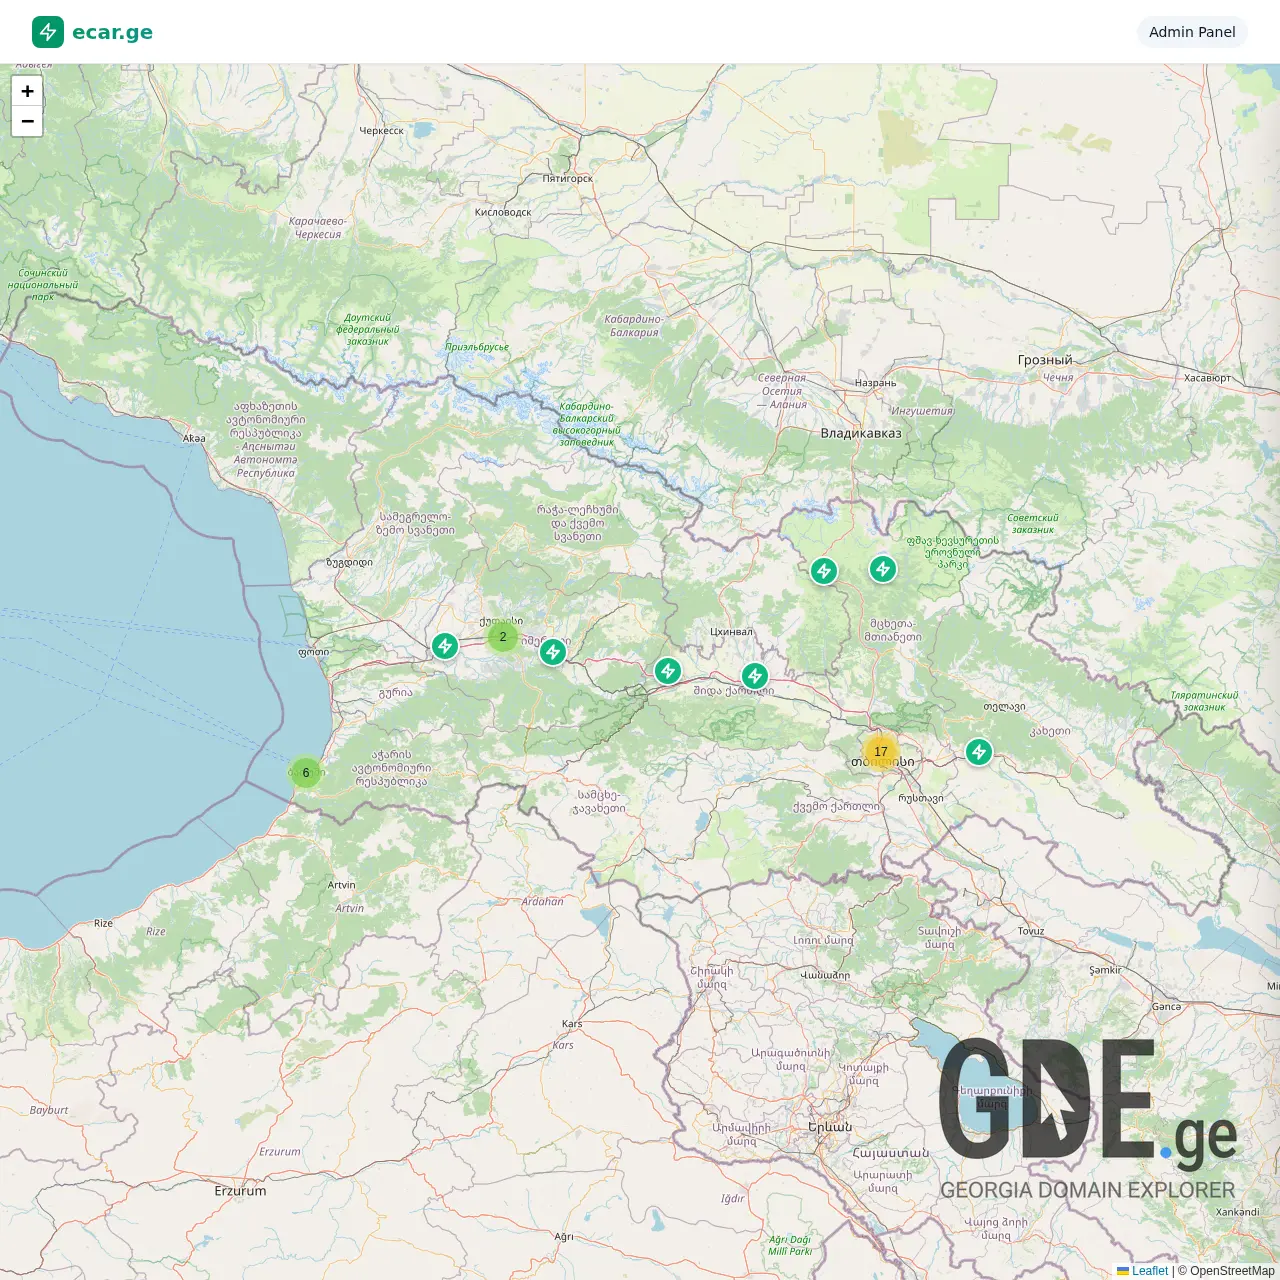Click the charger marker in Shida Kartli near Gori

point(755,675)
